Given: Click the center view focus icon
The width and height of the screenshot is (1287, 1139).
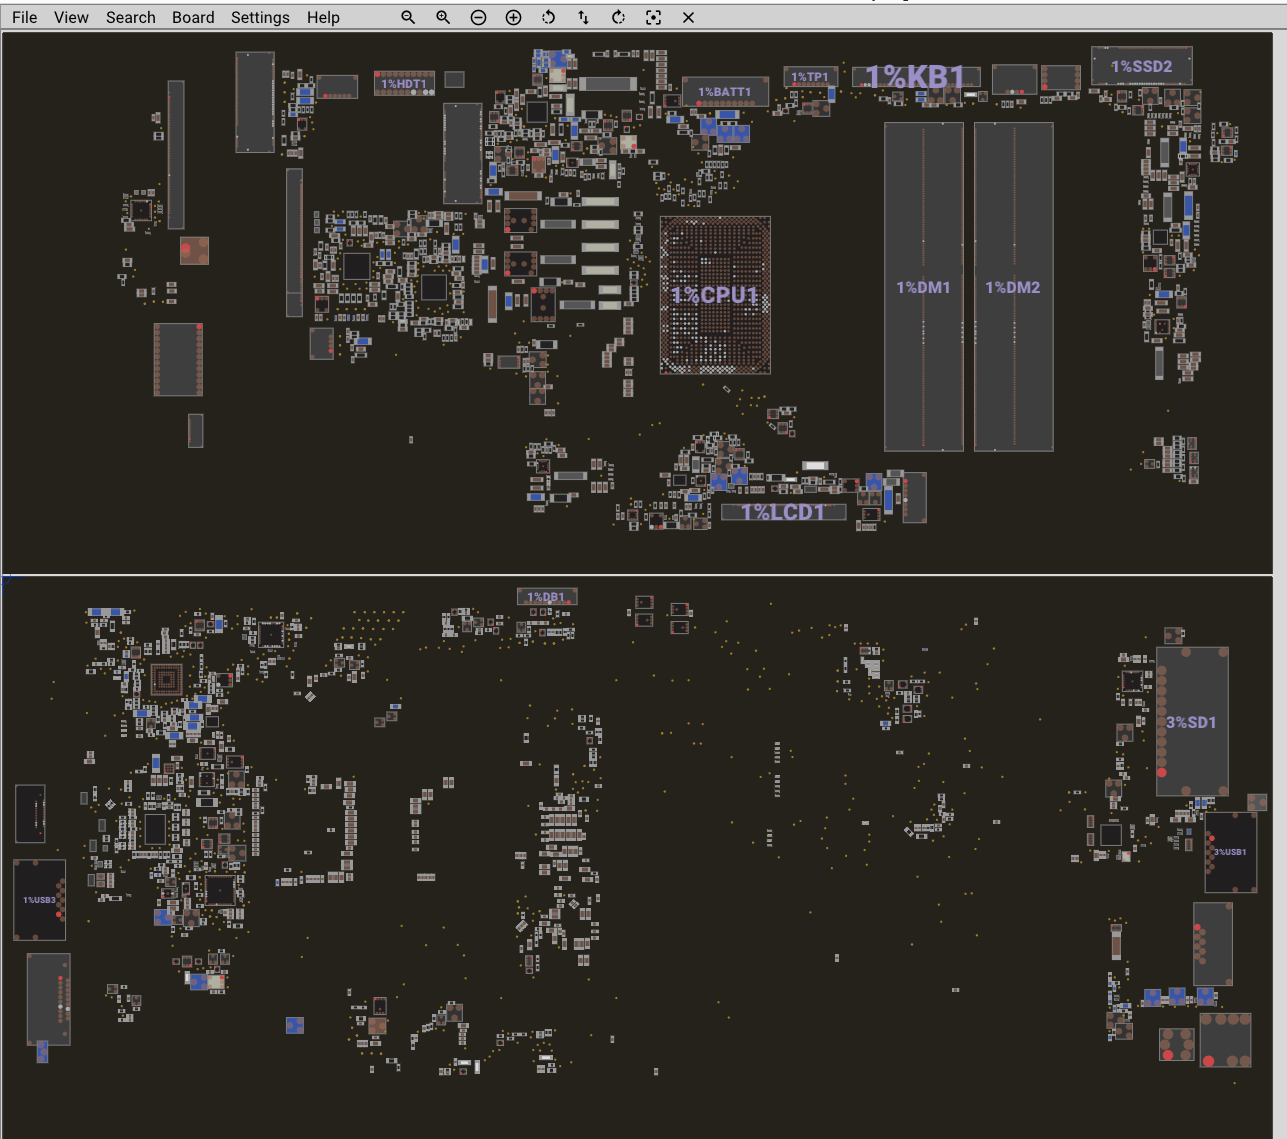Looking at the screenshot, I should tap(653, 18).
